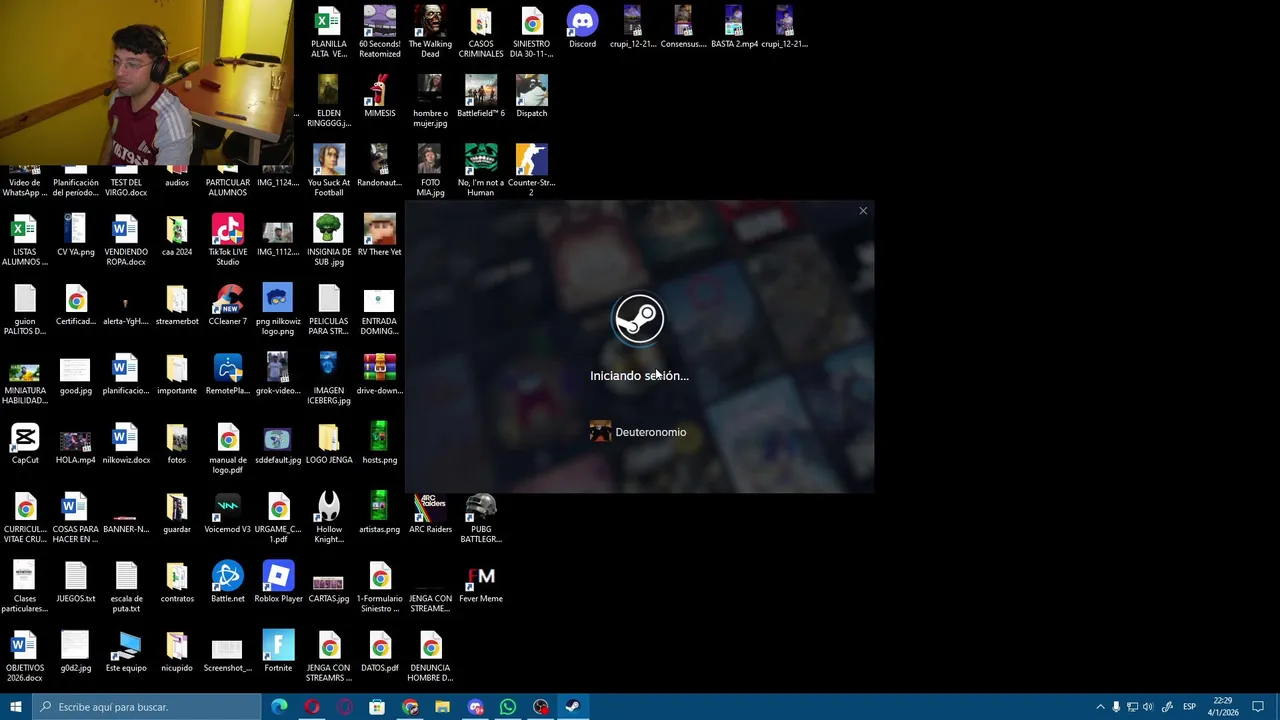Launch the Battle.net shortcut
Image resolution: width=1280 pixels, height=720 pixels.
coord(227,582)
